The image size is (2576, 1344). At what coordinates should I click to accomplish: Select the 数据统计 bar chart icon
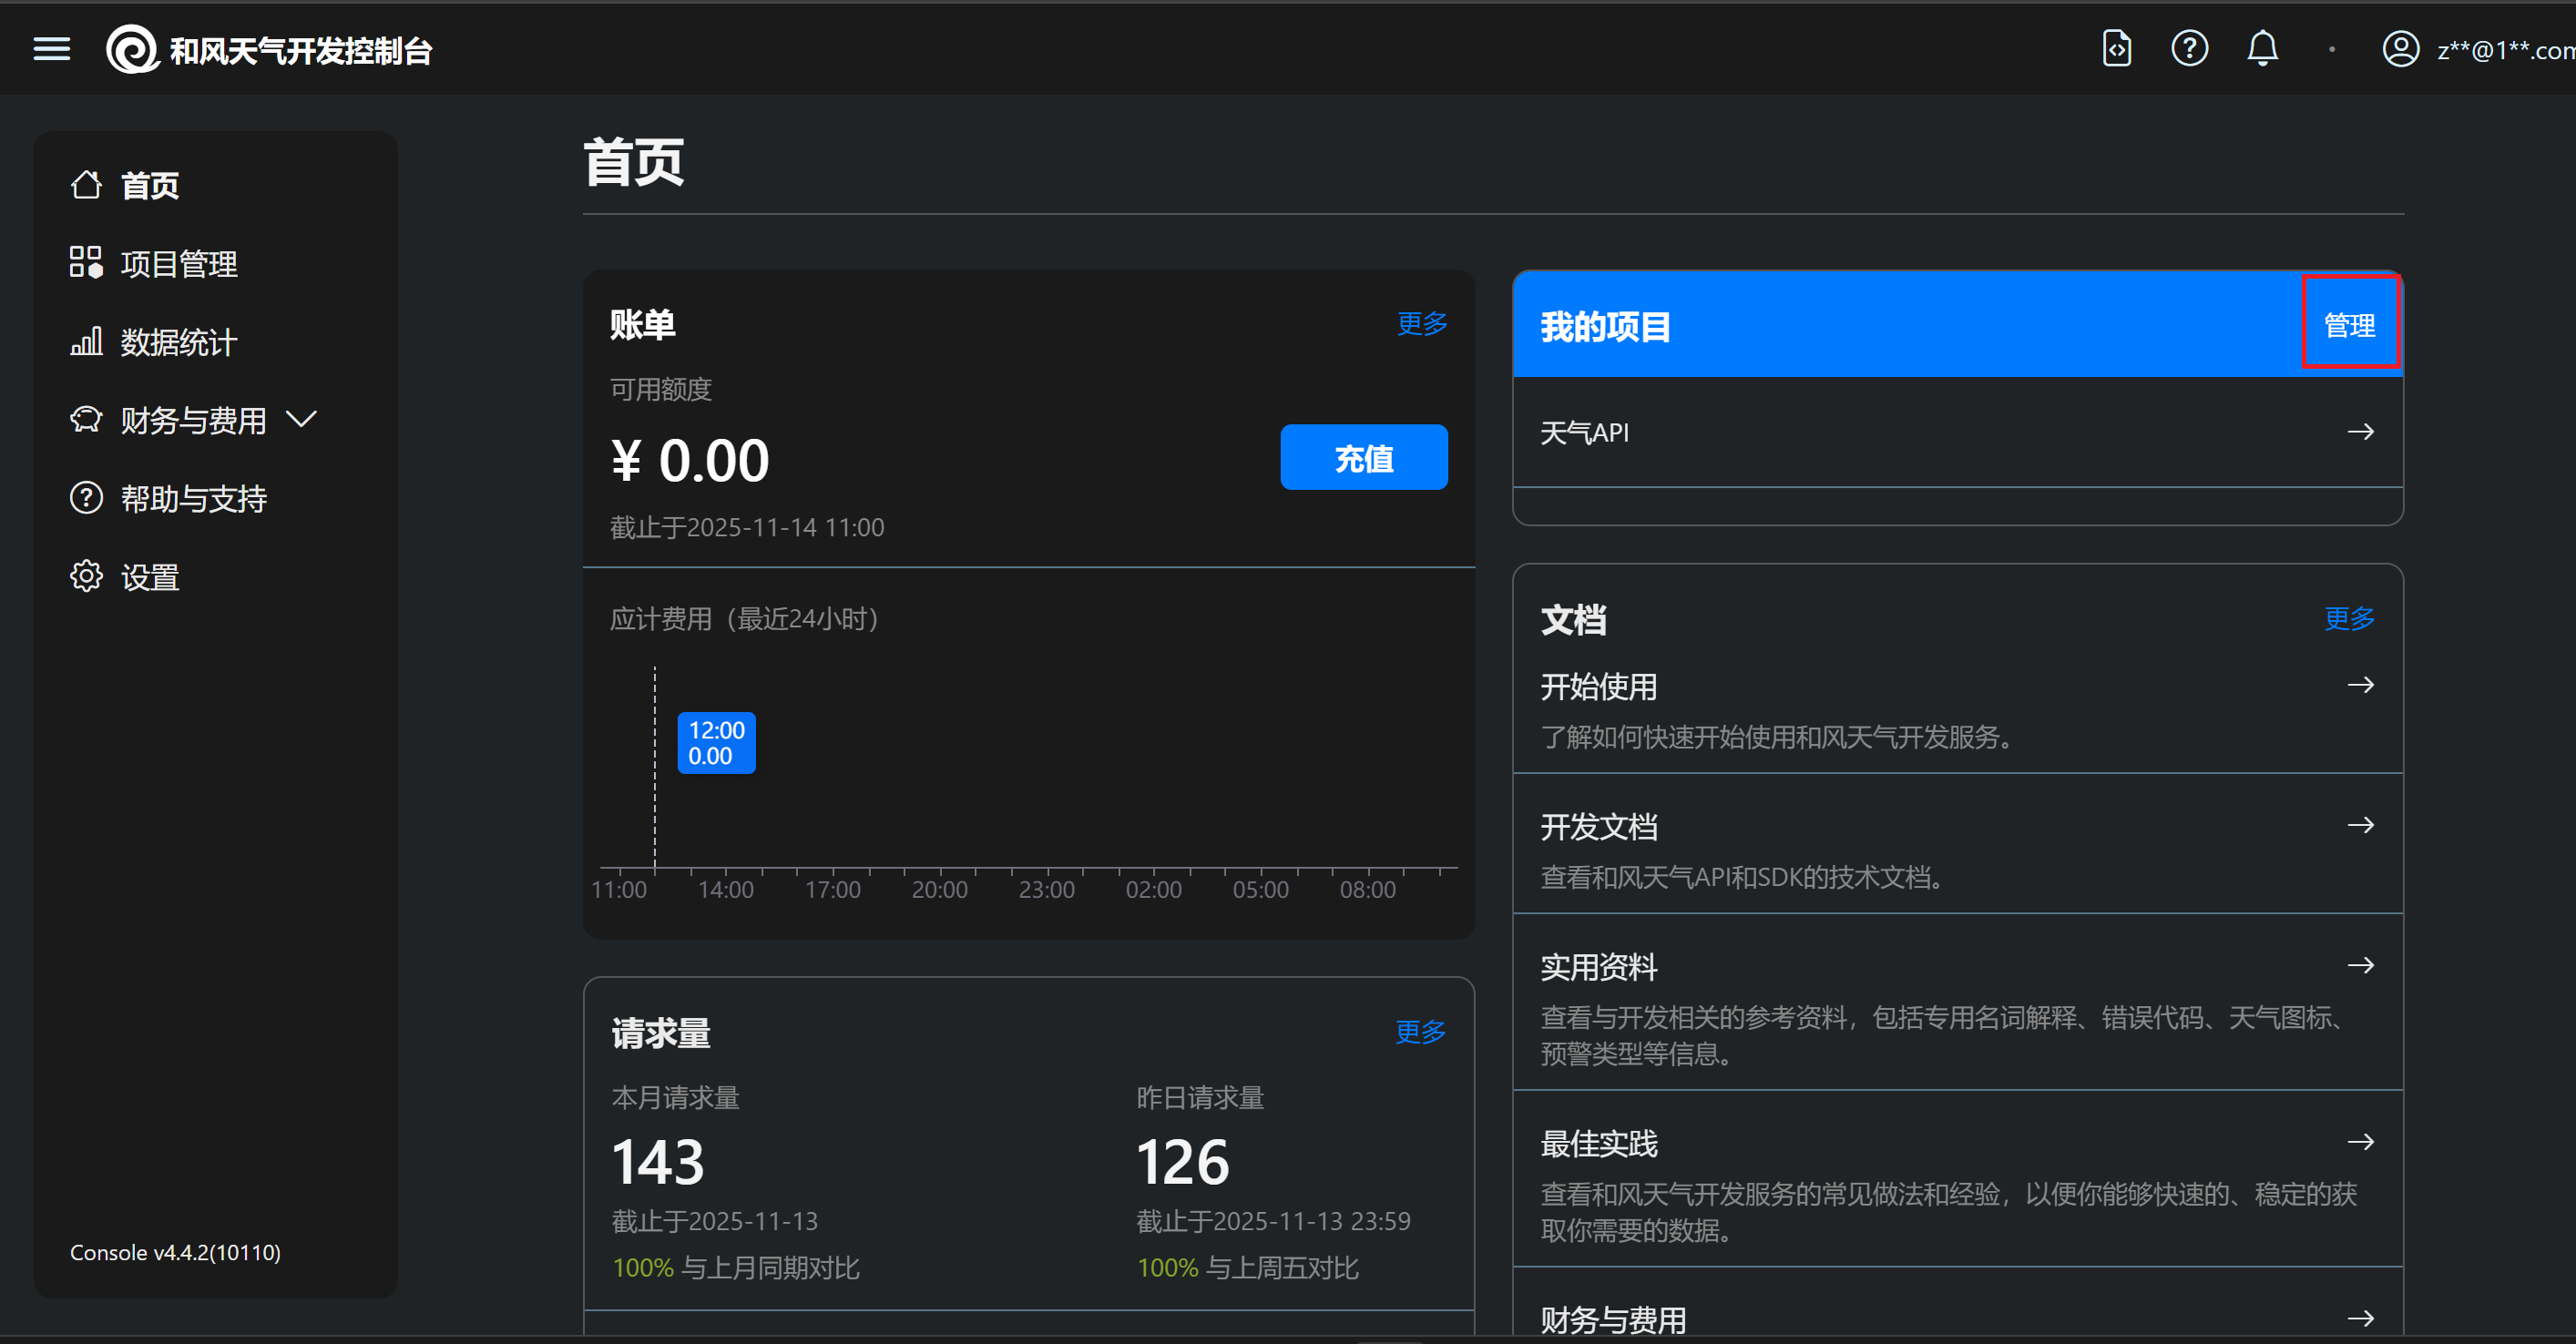(x=86, y=341)
